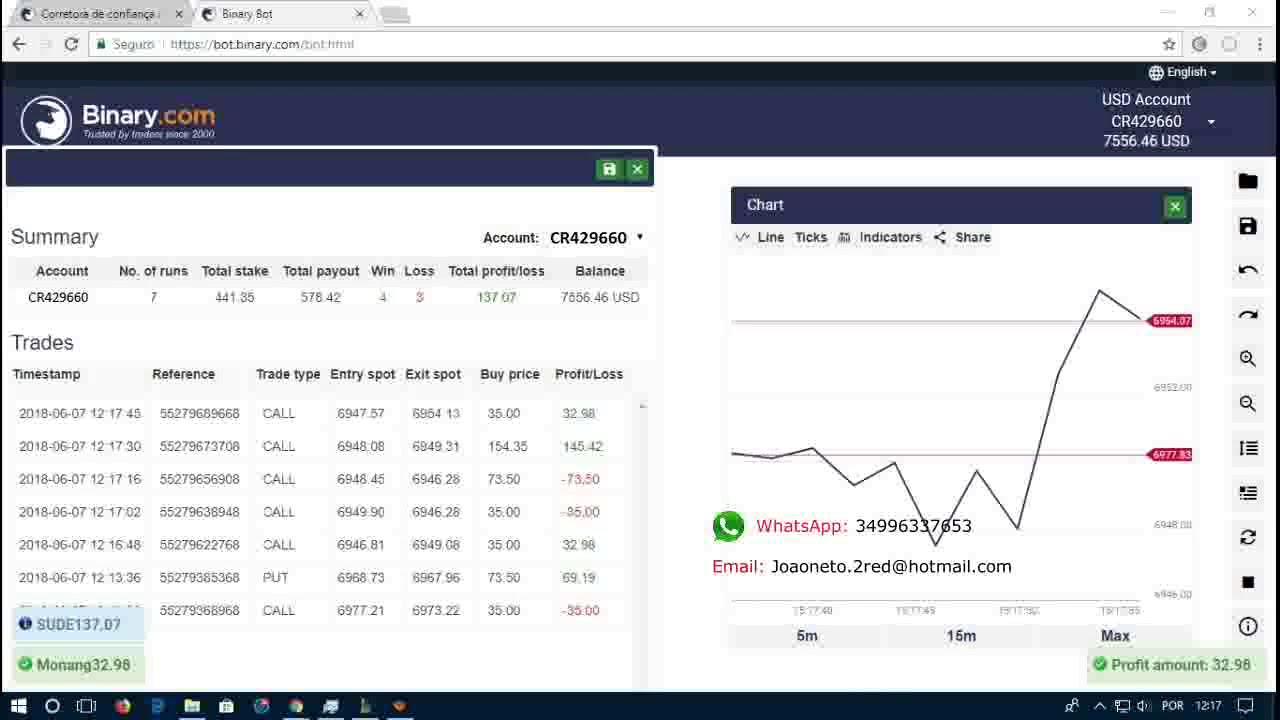1280x720 pixels.
Task: Open the Ticks interval menu
Action: click(811, 237)
